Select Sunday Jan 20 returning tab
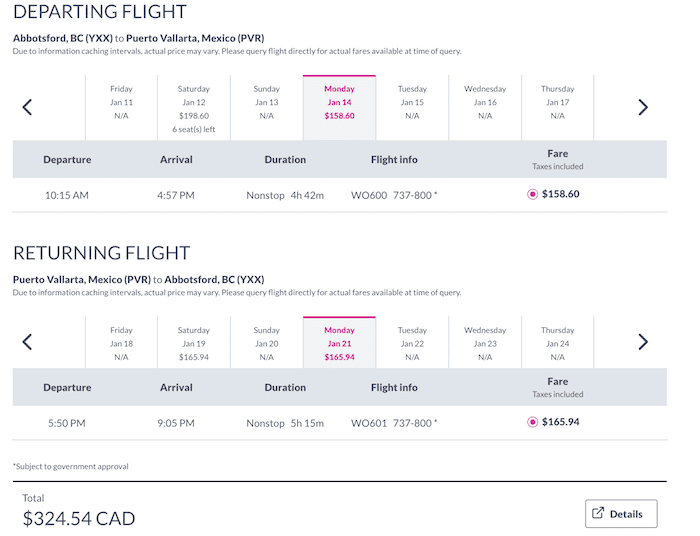This screenshot has height=536, width=700. (x=267, y=343)
